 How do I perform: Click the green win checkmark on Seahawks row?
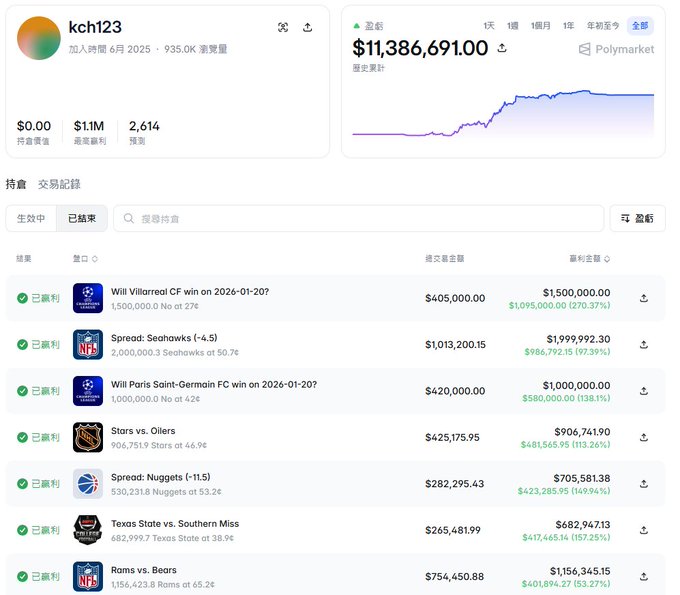(x=22, y=344)
